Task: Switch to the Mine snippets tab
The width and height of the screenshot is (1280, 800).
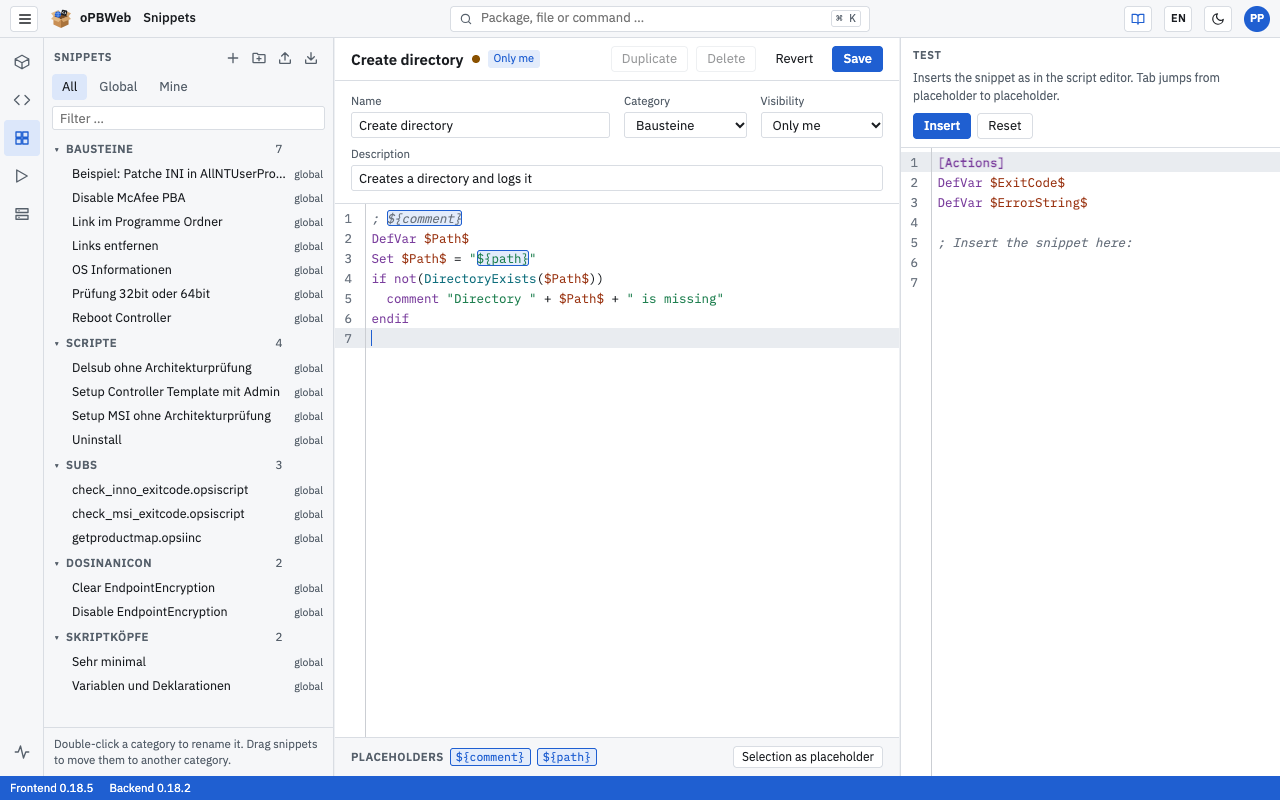Action: [173, 87]
